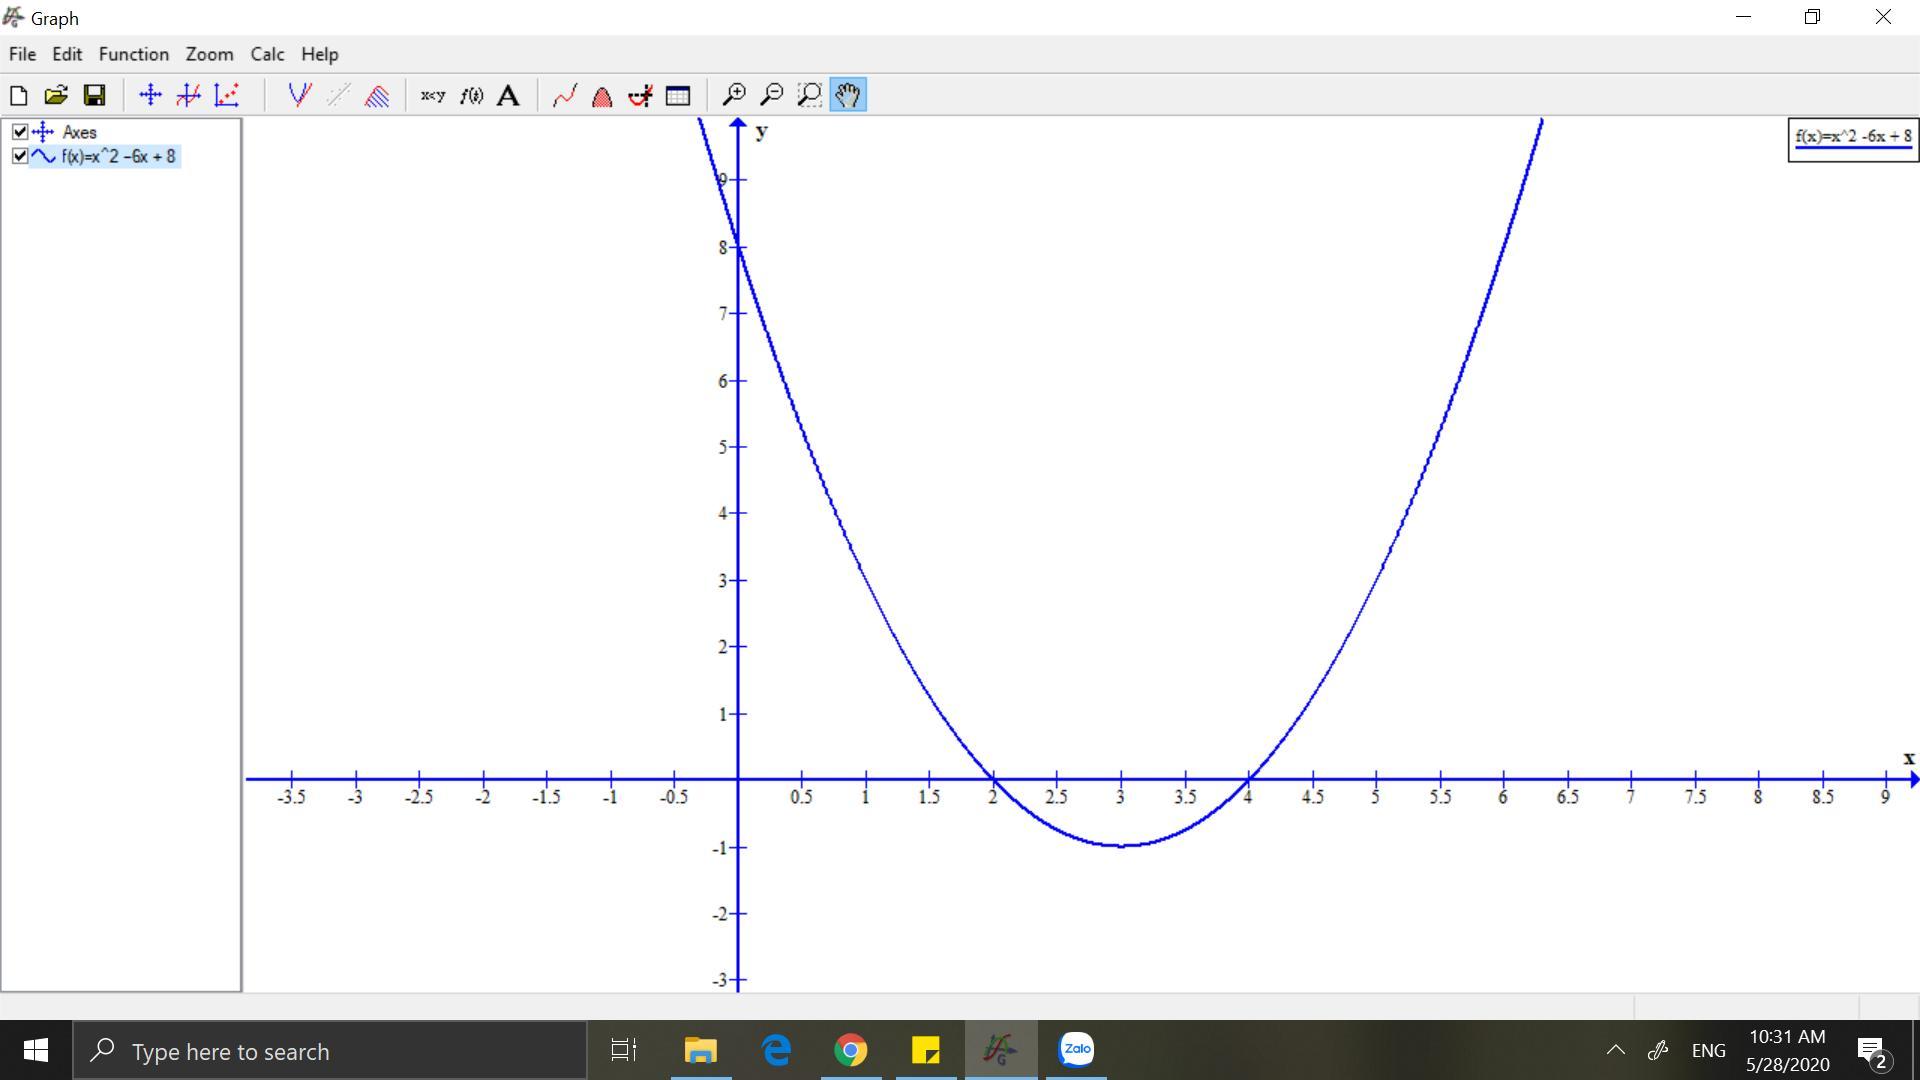Activate the zoom window tool
Image resolution: width=1920 pixels, height=1080 pixels.
pyautogui.click(x=810, y=95)
